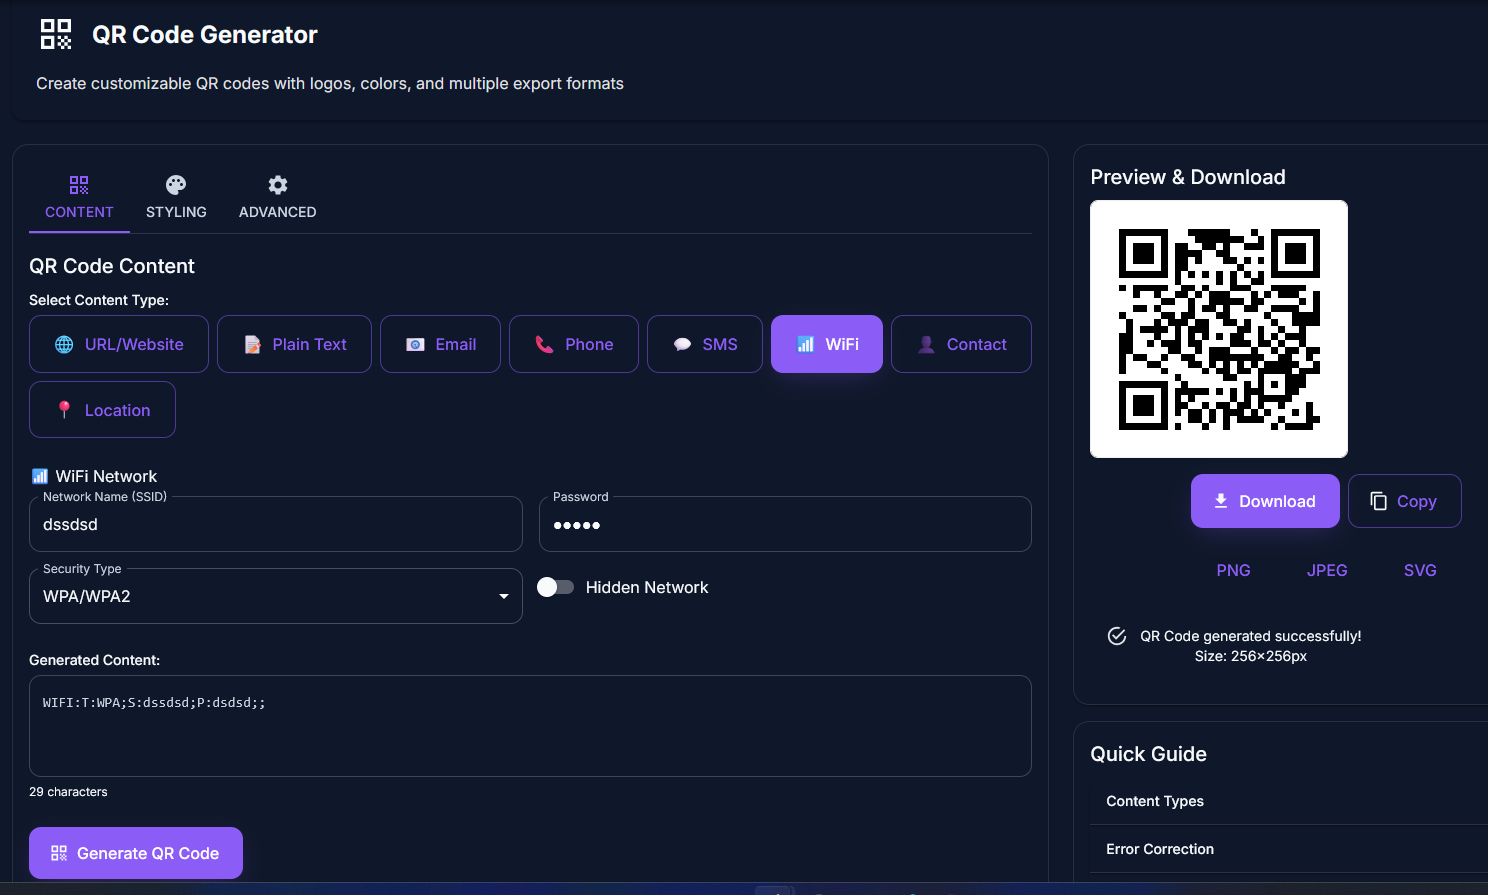Viewport: 1488px width, 895px height.
Task: Click the 'Select Content Type:' label
Action: [x=99, y=300]
